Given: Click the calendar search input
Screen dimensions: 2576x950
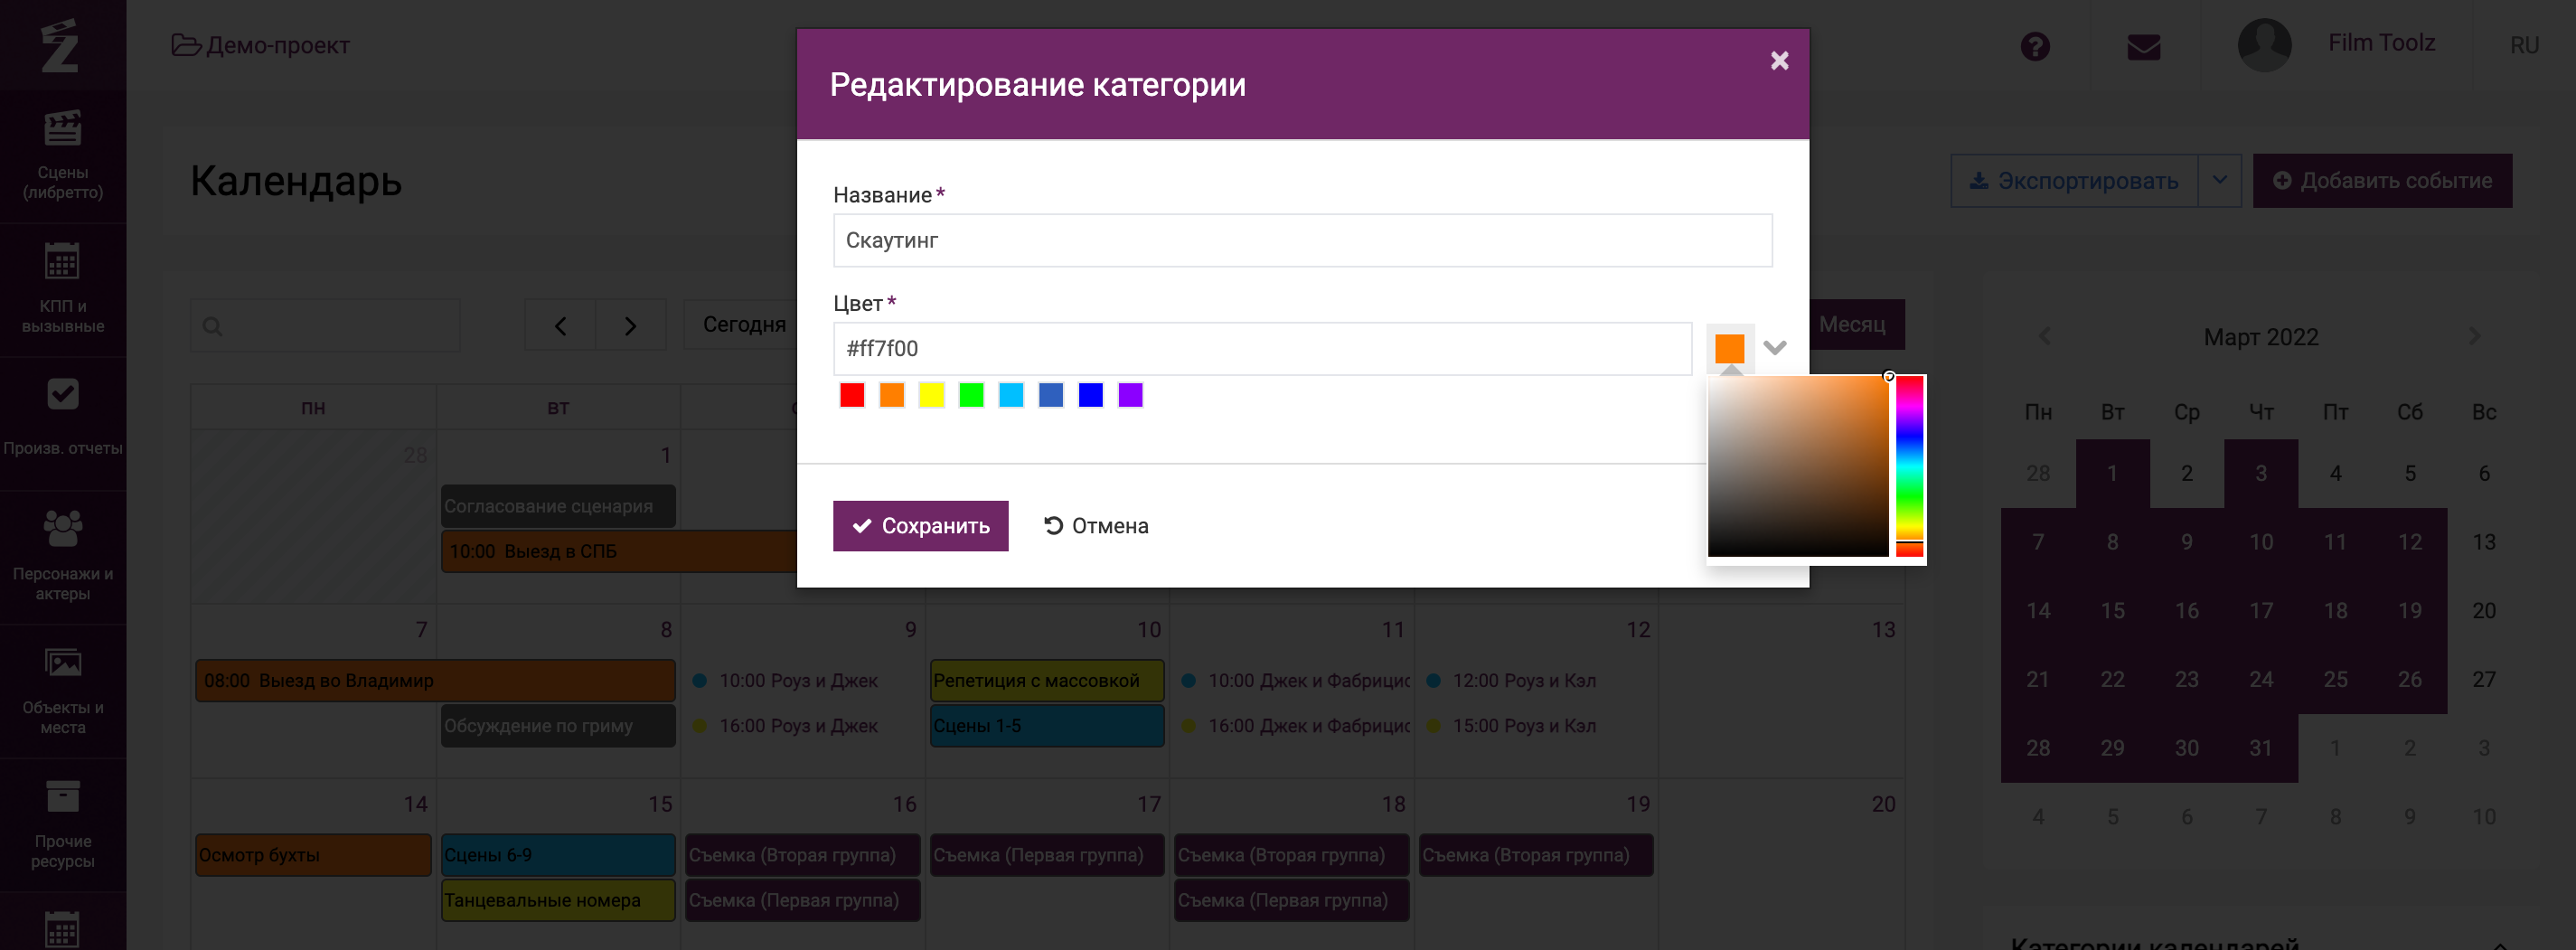Looking at the screenshot, I should pos(325,325).
